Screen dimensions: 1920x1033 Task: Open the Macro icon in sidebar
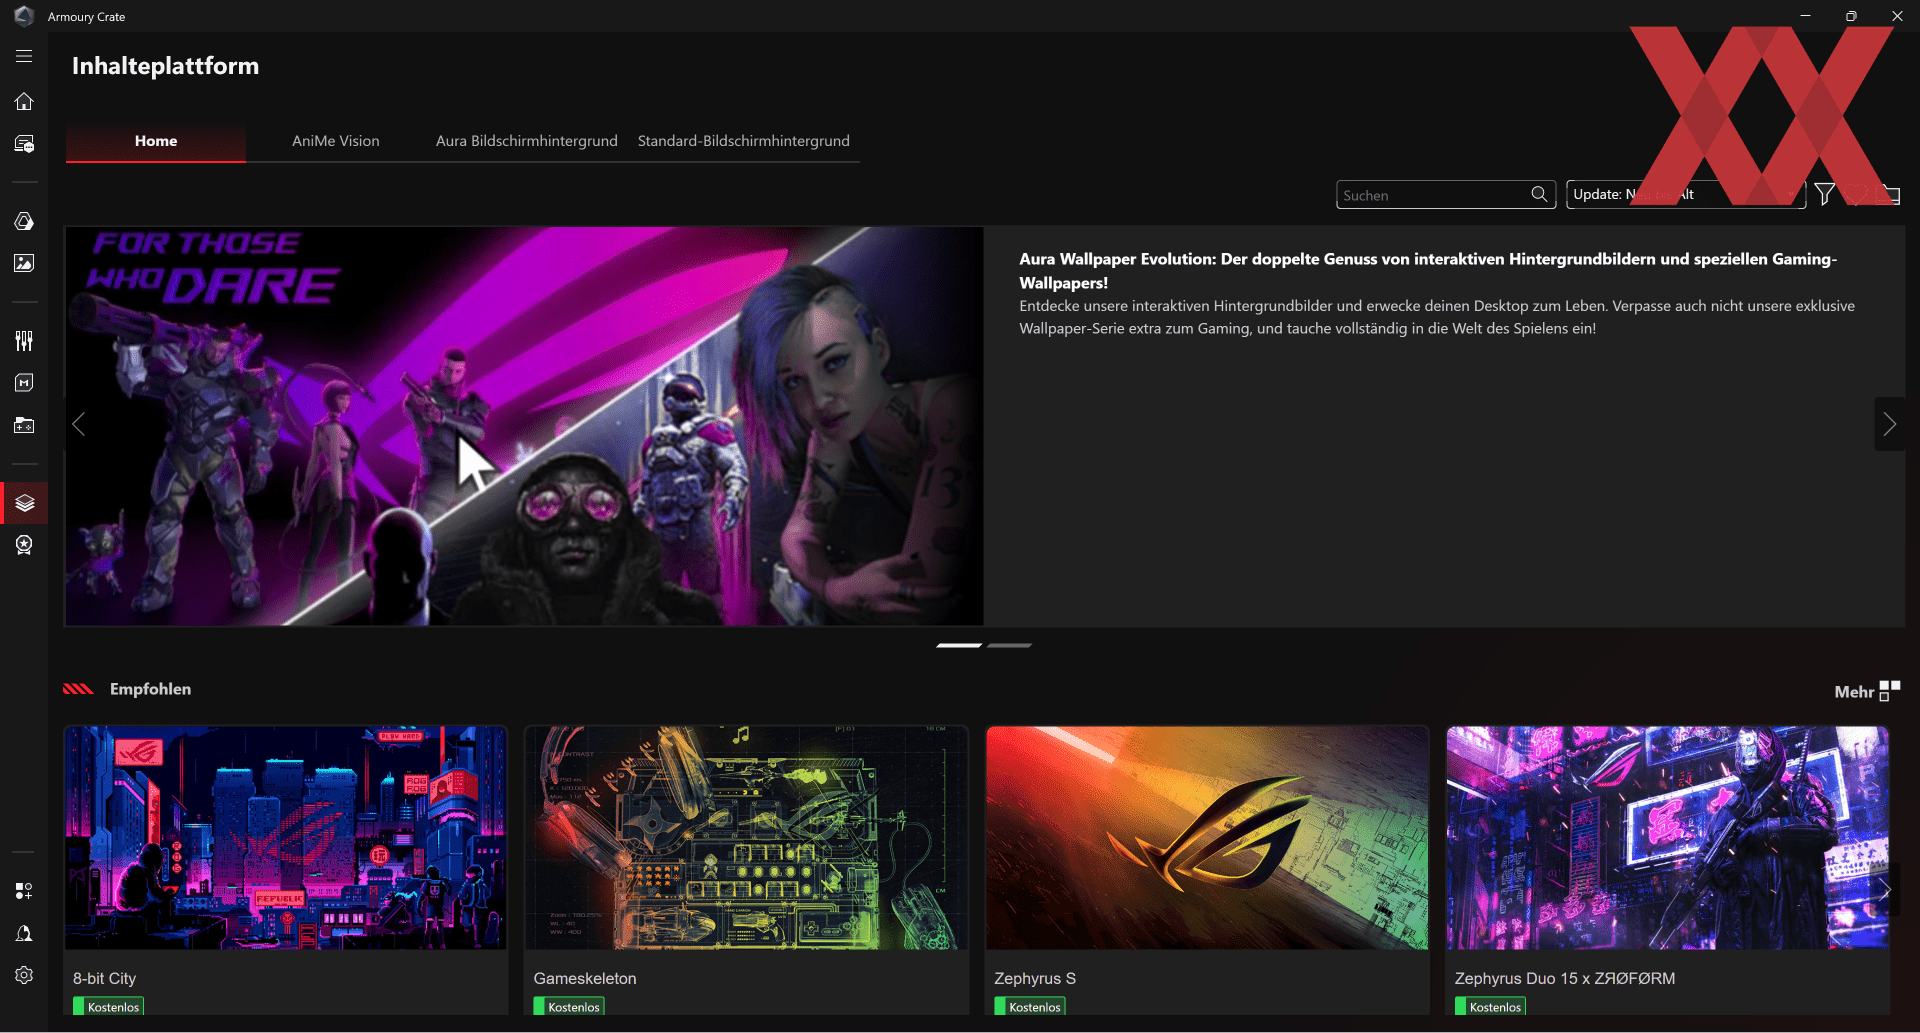[24, 383]
